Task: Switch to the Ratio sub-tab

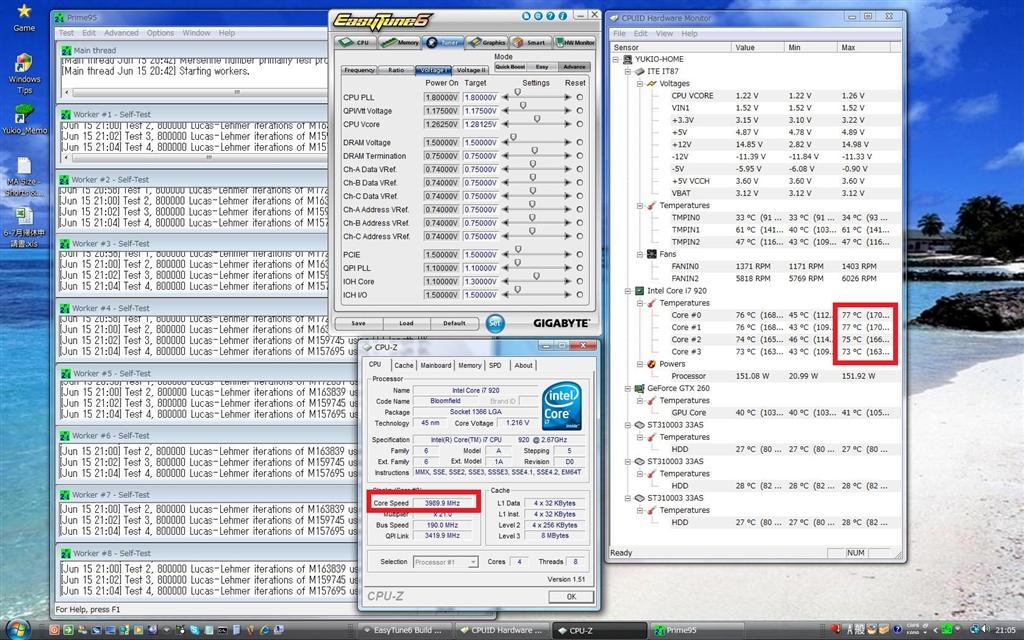Action: (396, 70)
